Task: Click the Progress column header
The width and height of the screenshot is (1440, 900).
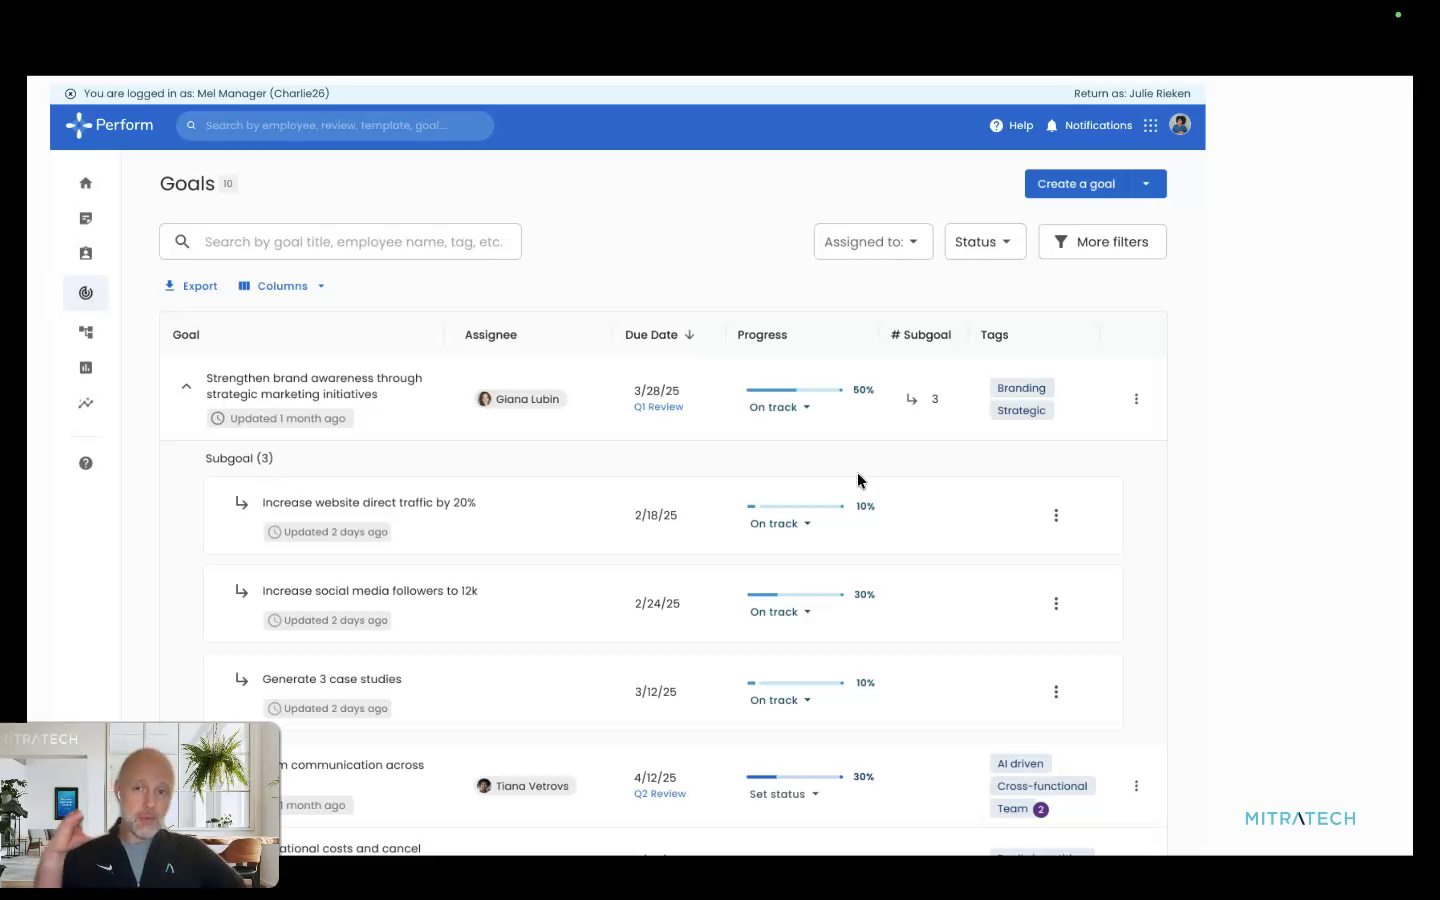Action: 762,335
